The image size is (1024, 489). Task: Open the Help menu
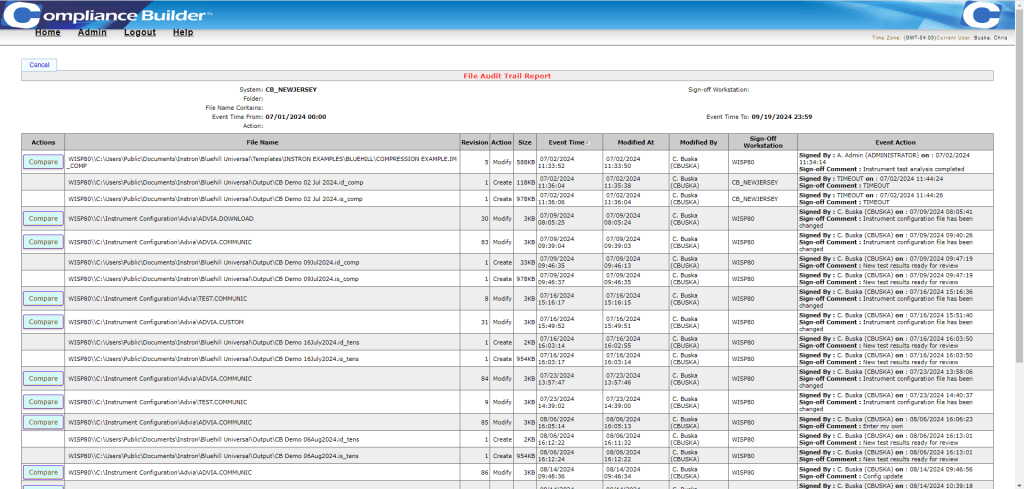coord(183,33)
